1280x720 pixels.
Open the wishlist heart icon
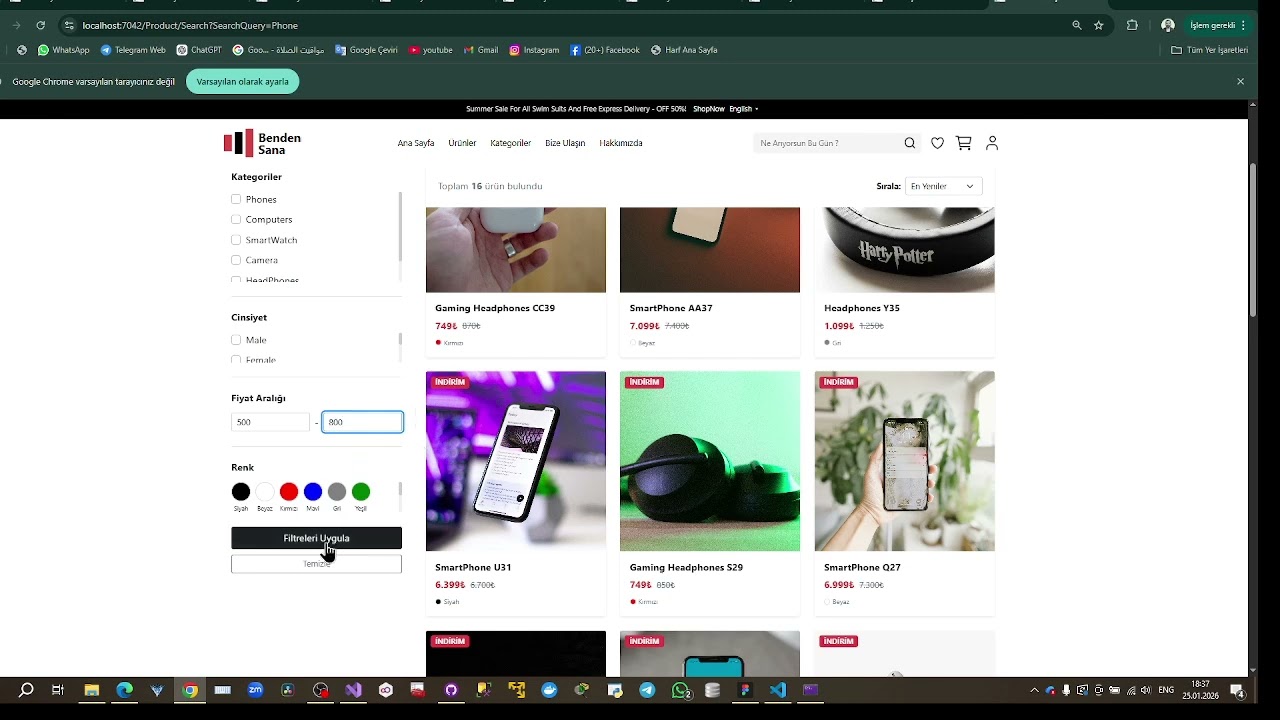click(937, 143)
